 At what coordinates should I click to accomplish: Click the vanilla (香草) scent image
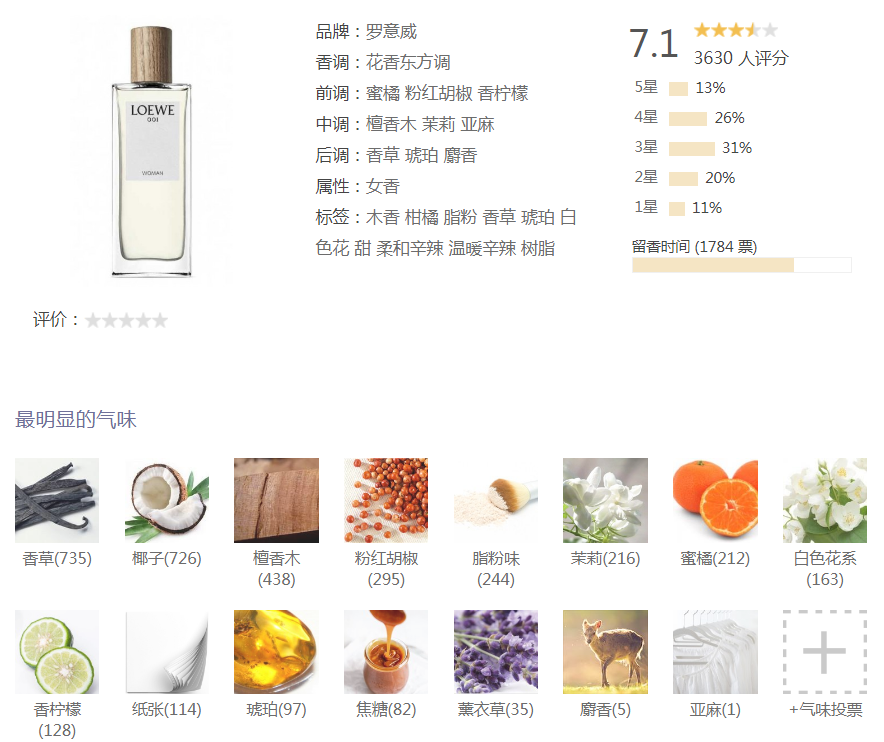click(57, 500)
